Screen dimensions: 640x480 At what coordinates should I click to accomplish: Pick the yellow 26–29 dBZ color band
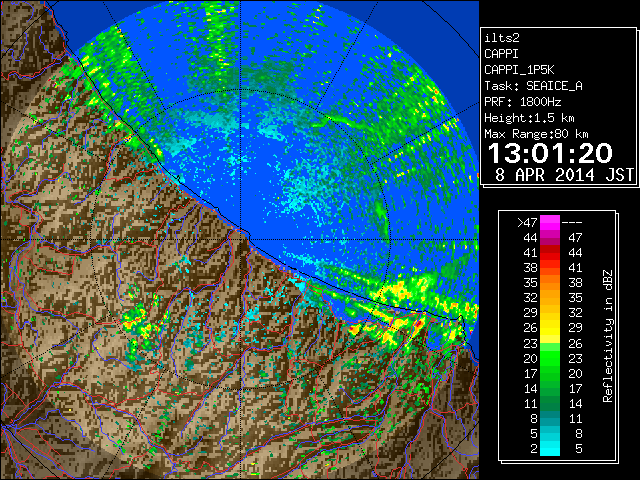click(x=550, y=328)
